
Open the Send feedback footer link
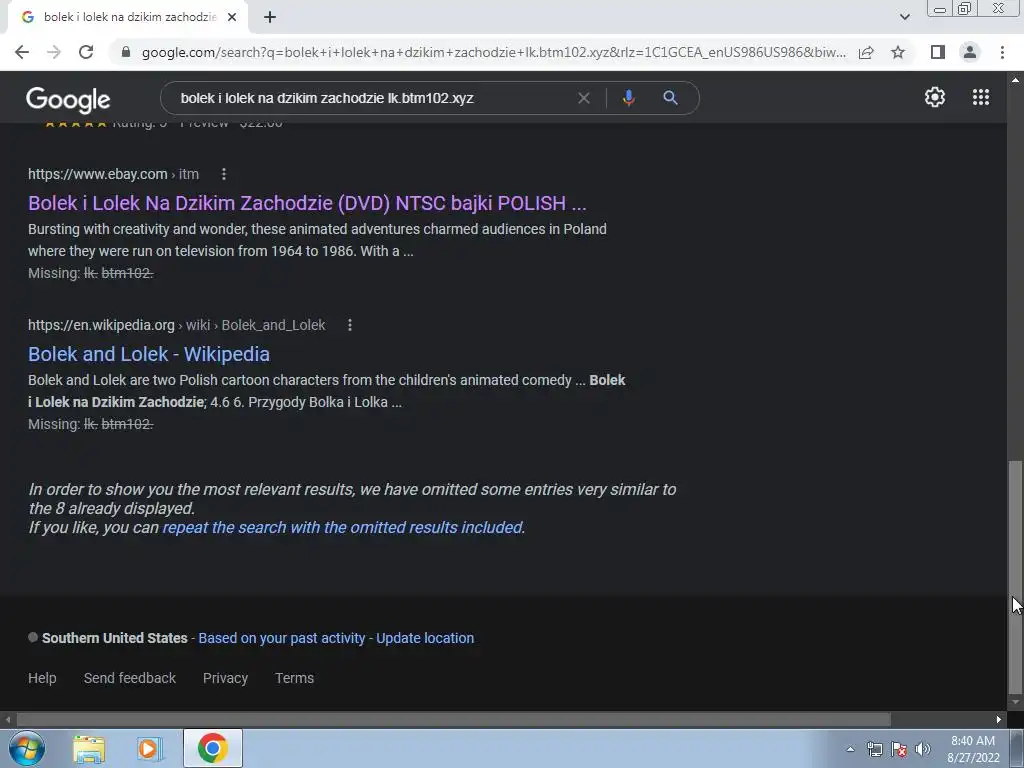tap(130, 678)
